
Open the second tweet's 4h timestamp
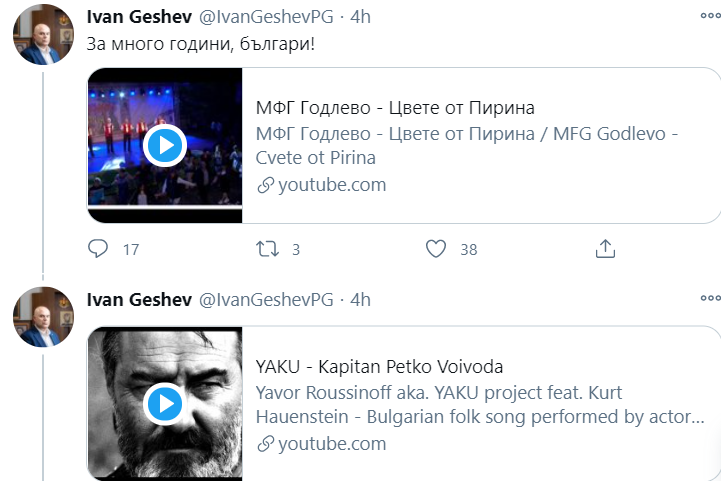point(360,299)
